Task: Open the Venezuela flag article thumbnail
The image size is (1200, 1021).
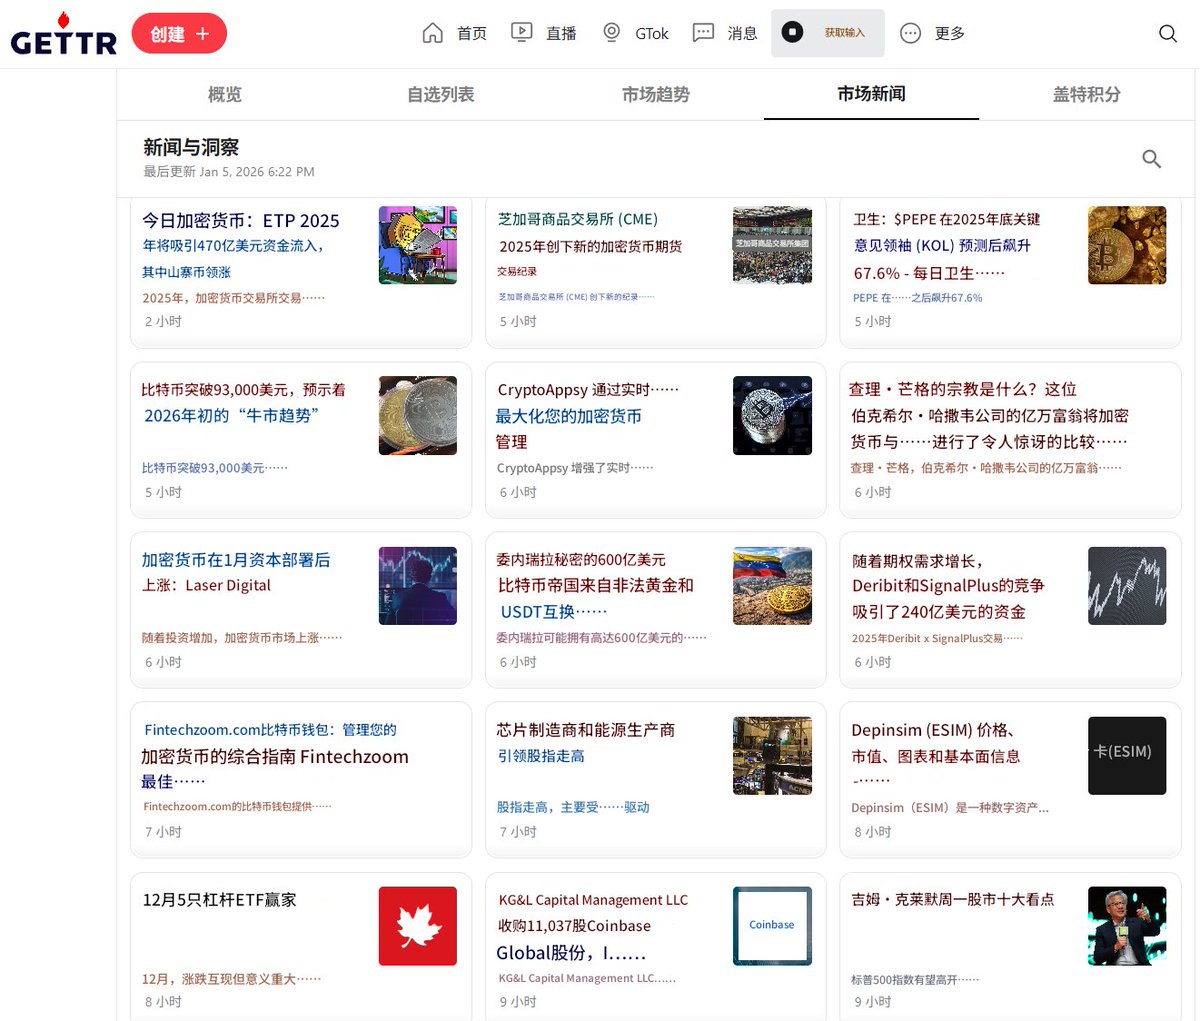Action: (772, 585)
